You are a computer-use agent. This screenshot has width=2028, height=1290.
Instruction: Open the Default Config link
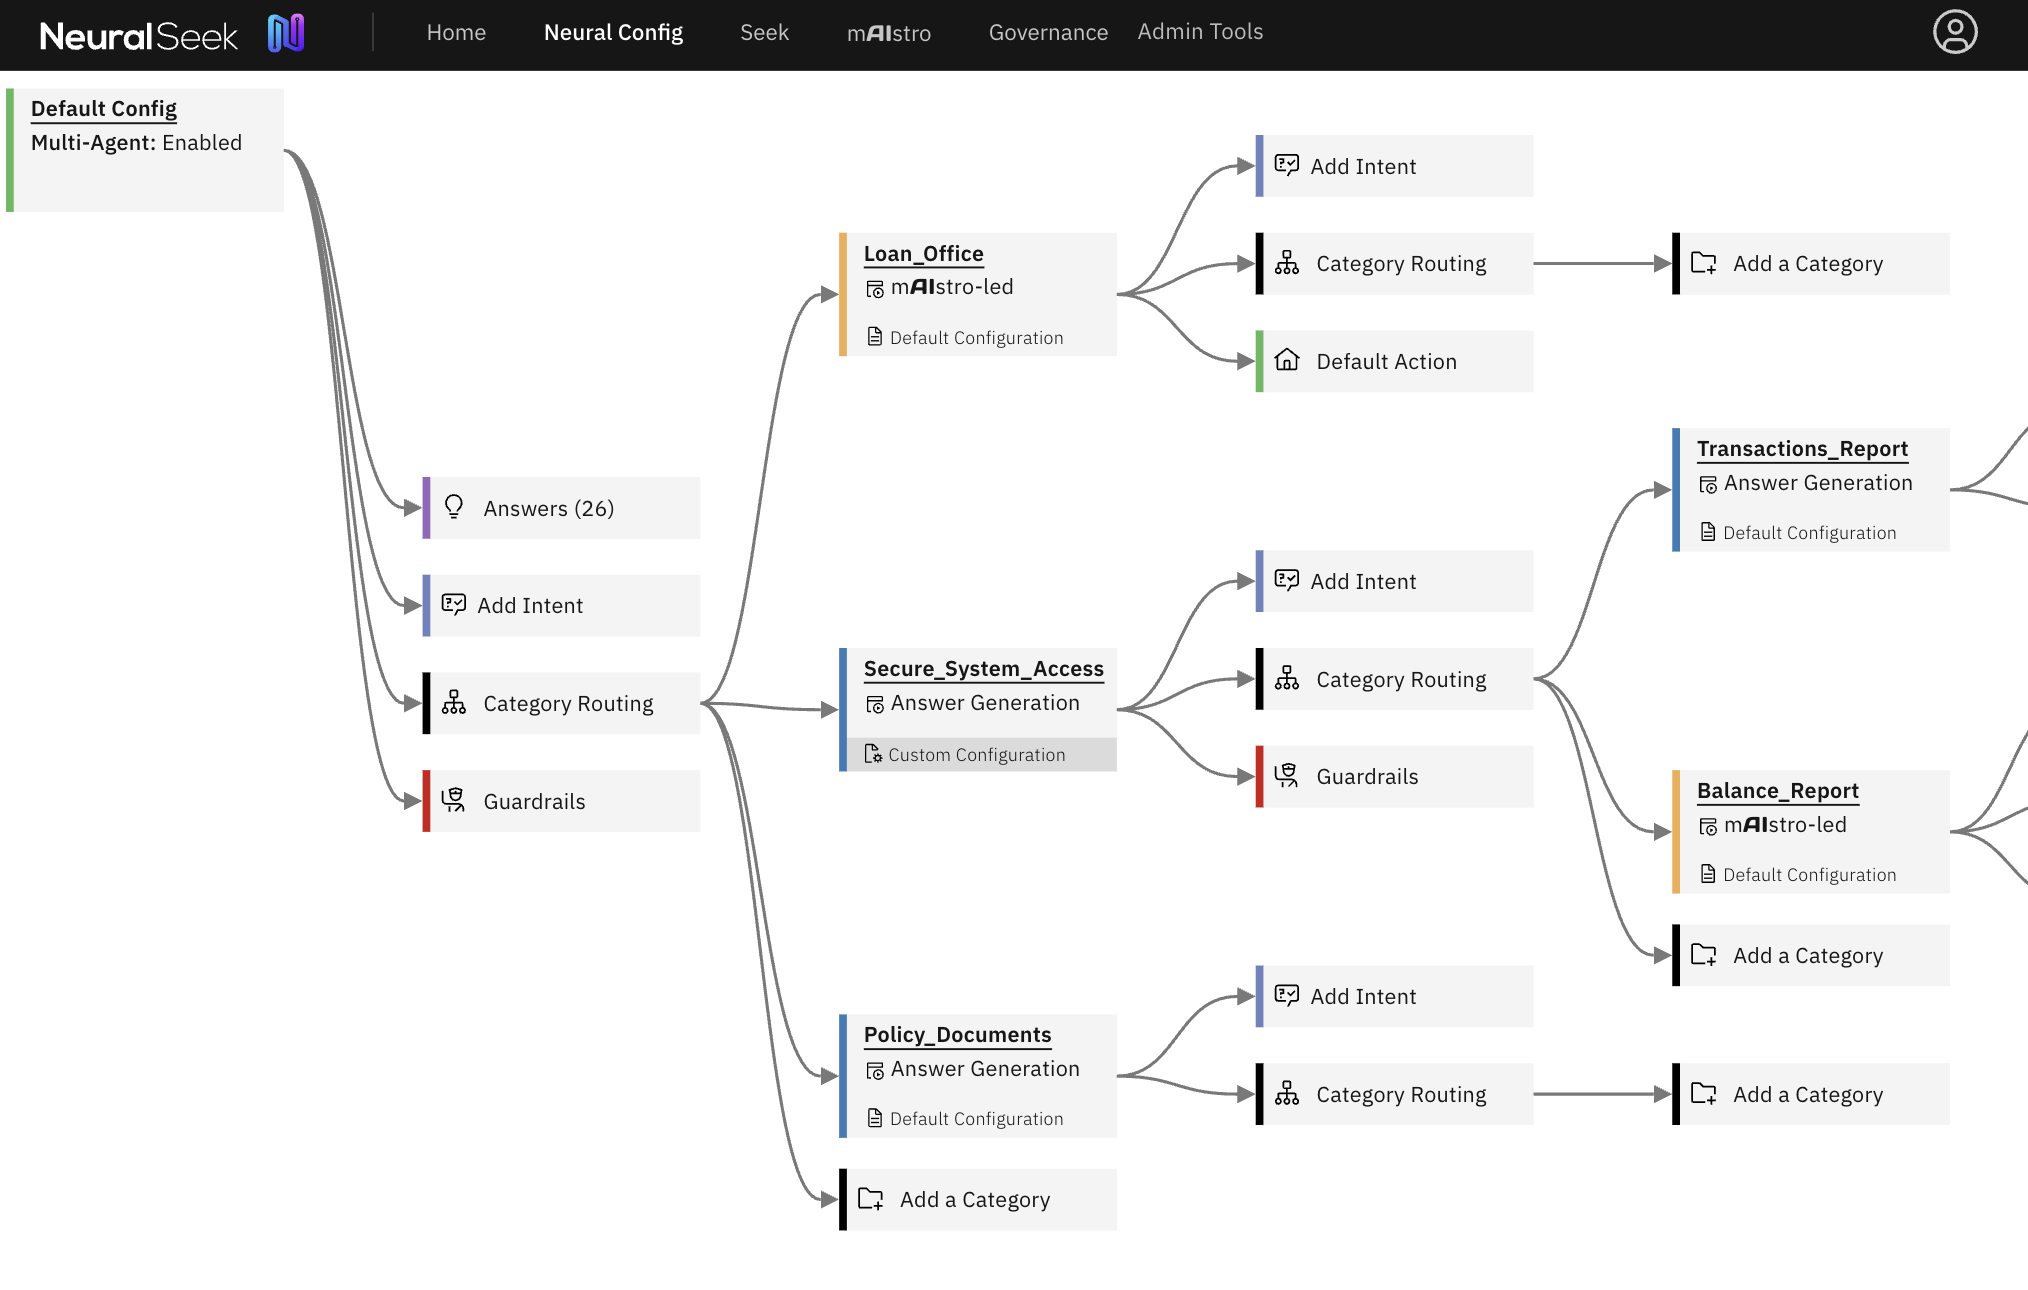(103, 108)
